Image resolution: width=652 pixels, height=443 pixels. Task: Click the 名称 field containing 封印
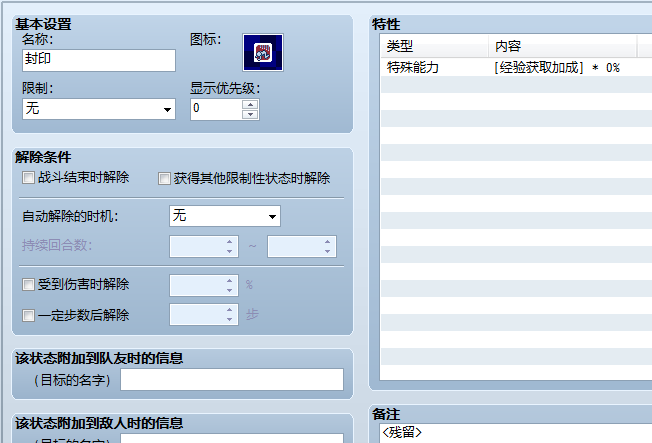[99, 60]
